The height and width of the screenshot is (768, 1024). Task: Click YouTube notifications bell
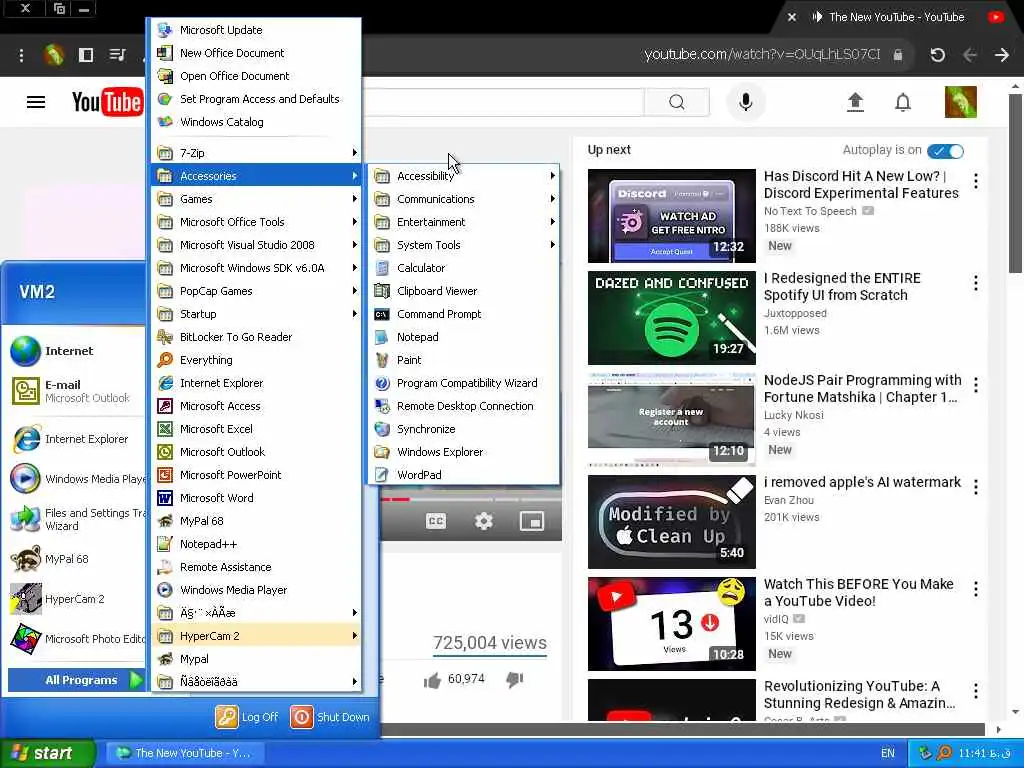[x=903, y=102]
